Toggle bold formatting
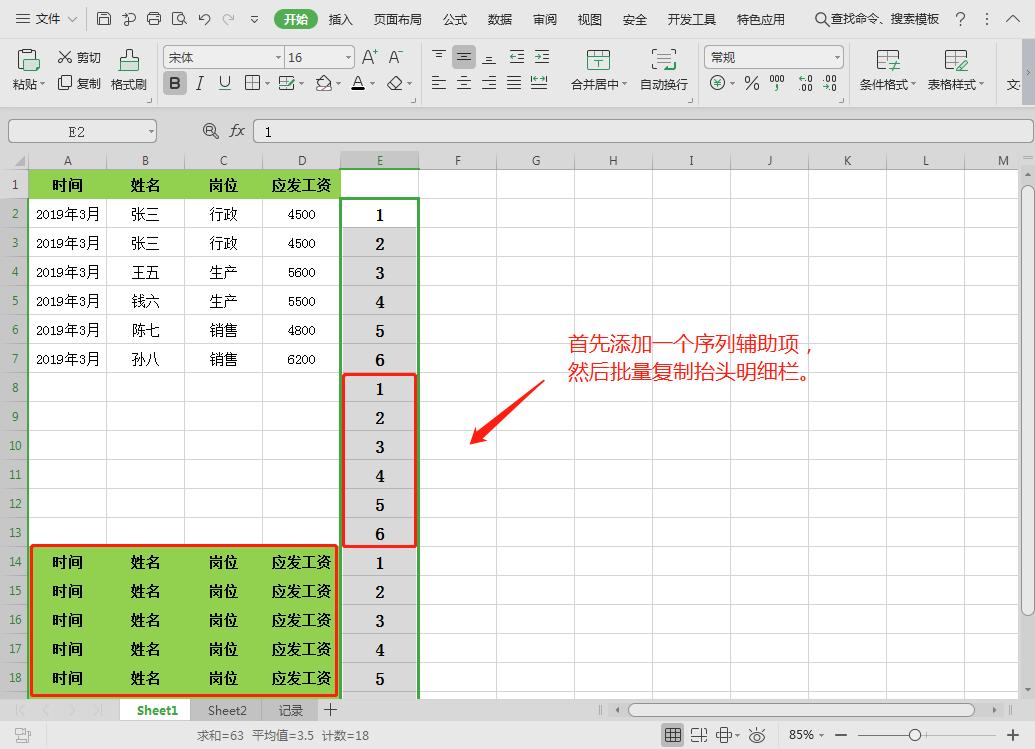The width and height of the screenshot is (1035, 749). click(x=175, y=84)
